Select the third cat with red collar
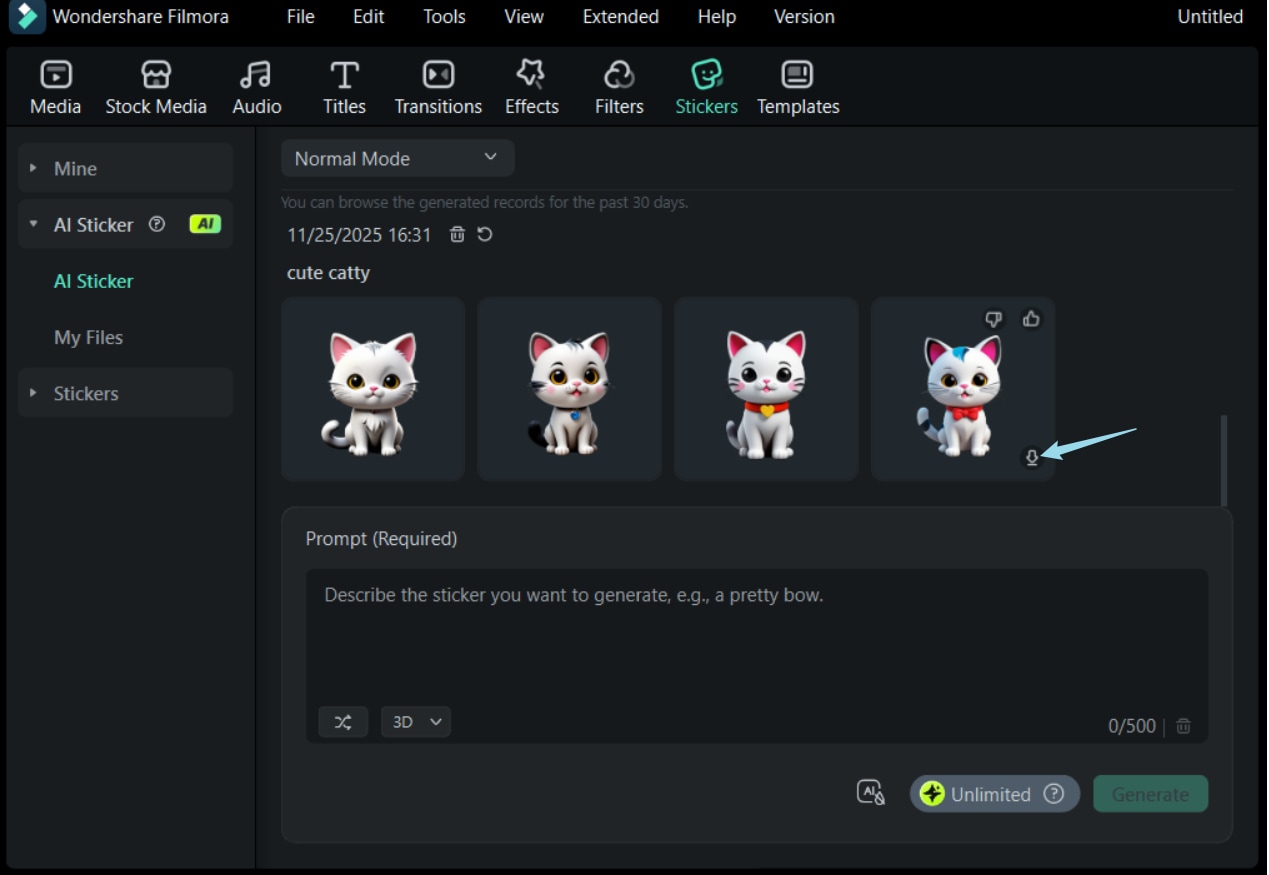 pyautogui.click(x=766, y=389)
